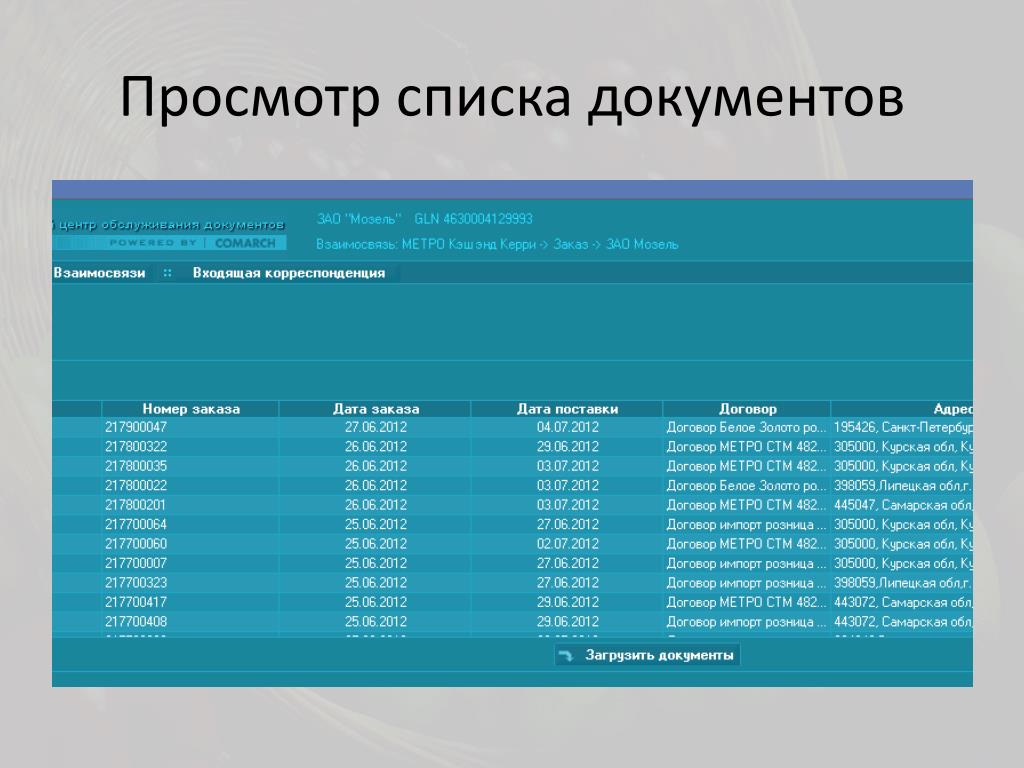The width and height of the screenshot is (1024, 768).
Task: Click the ЗАО "Мозель" company name
Action: [359, 219]
